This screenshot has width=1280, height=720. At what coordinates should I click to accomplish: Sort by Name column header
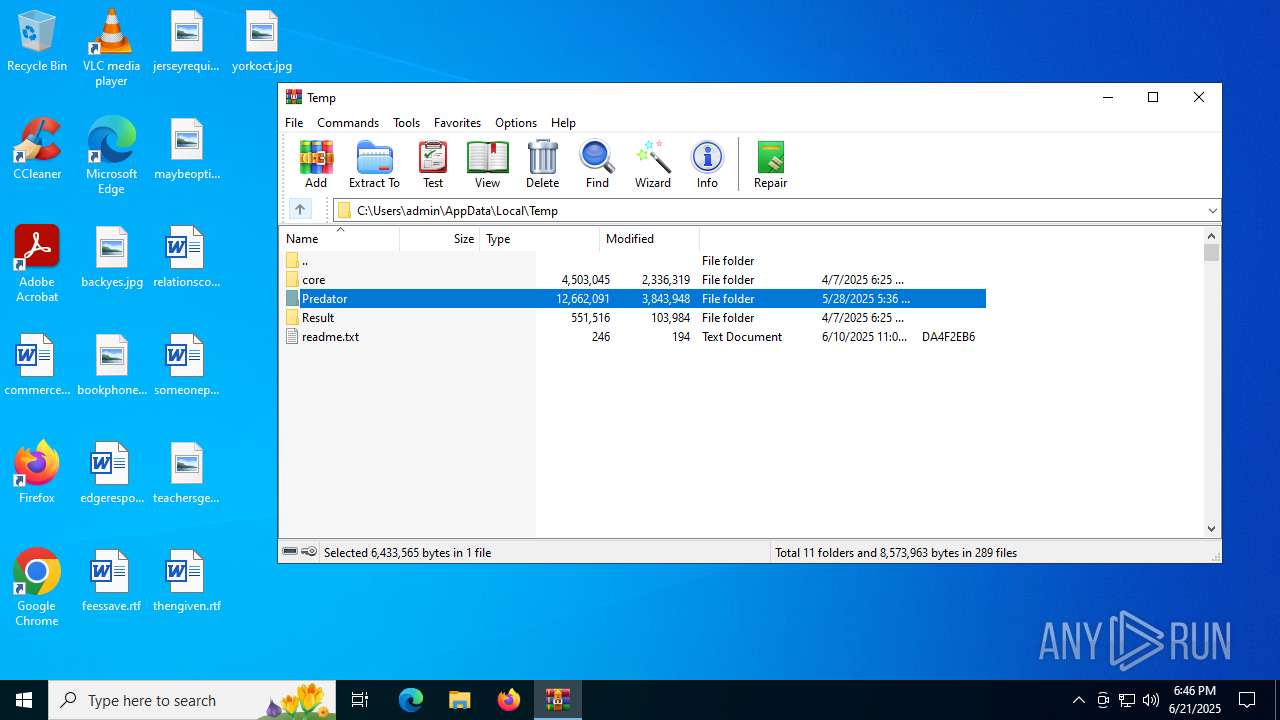click(339, 239)
